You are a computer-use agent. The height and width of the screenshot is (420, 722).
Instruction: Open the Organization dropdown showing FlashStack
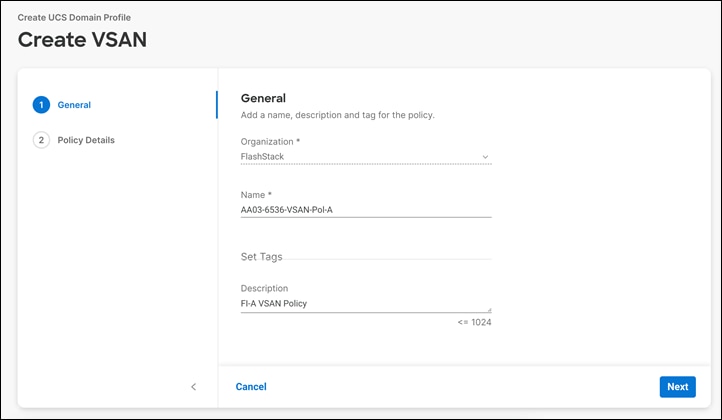pyautogui.click(x=366, y=157)
